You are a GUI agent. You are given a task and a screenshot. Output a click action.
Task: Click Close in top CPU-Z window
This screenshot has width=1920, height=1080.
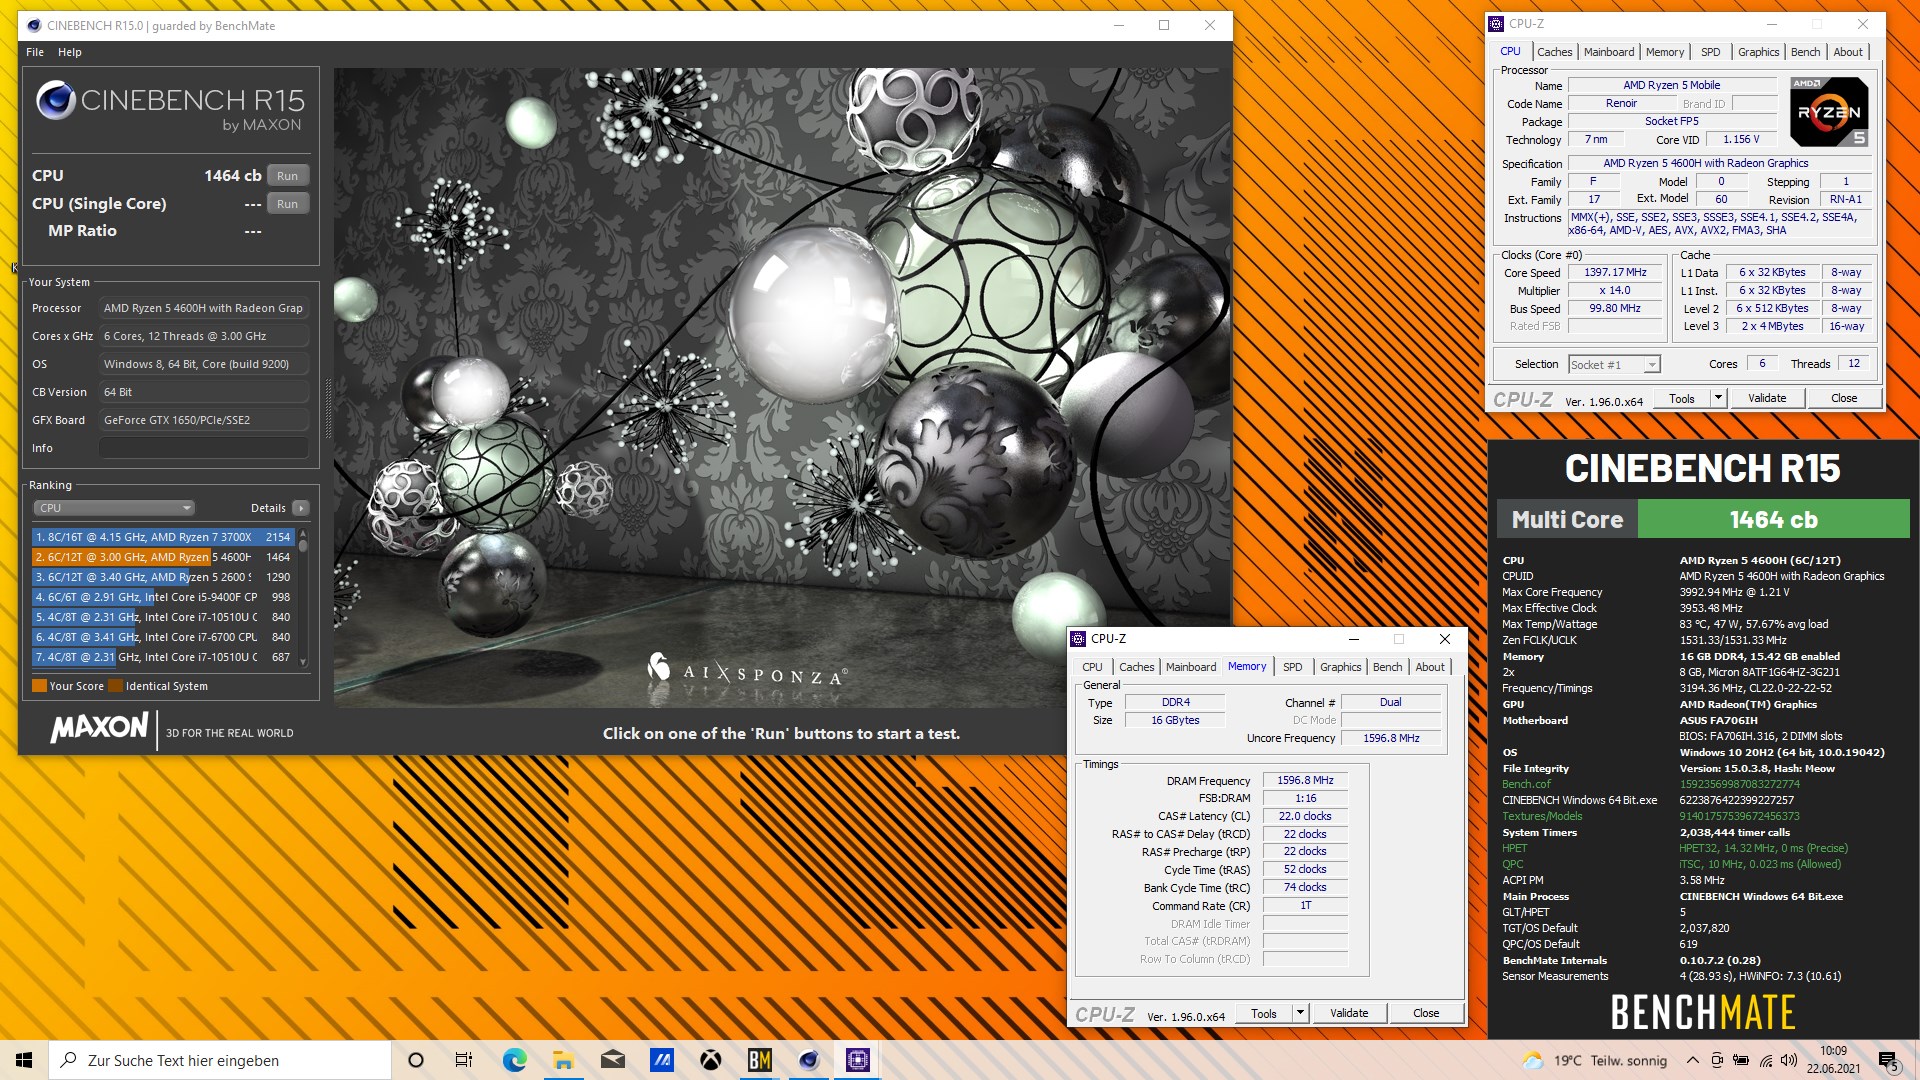(x=1844, y=398)
